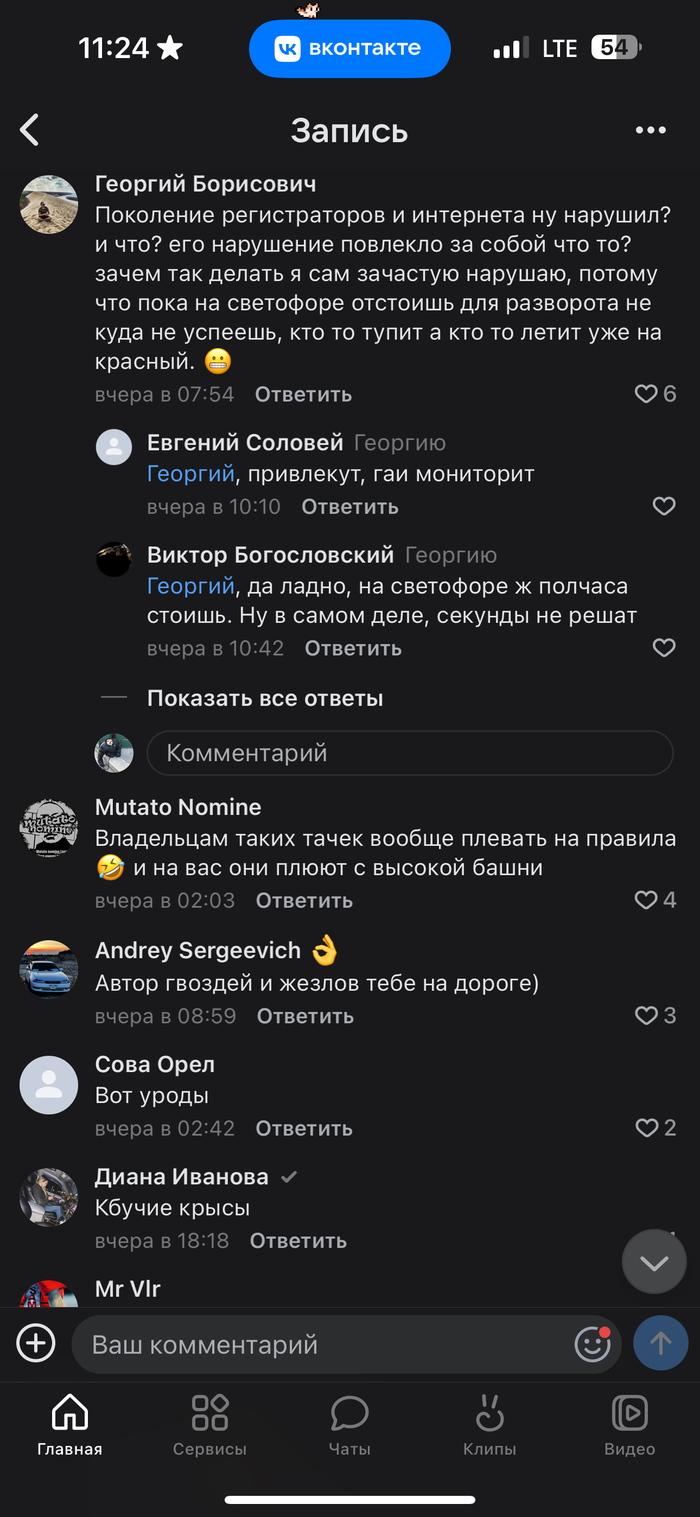Viewport: 700px width, 1517px height.
Task: Like Mutato Nomine's comment
Action: tap(647, 900)
